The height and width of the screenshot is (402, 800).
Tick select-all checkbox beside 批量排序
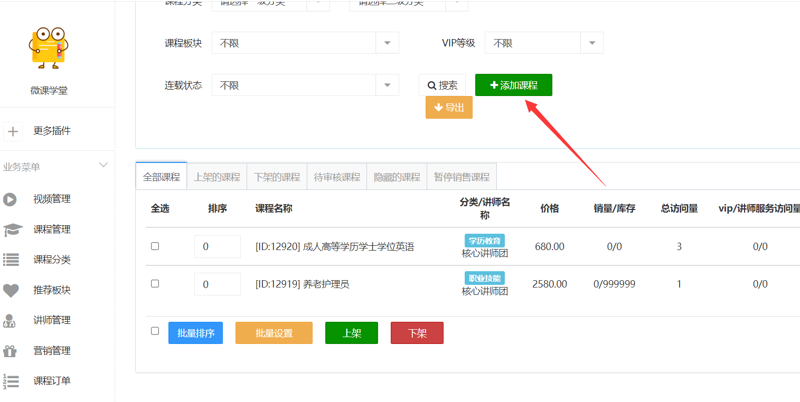(x=155, y=331)
